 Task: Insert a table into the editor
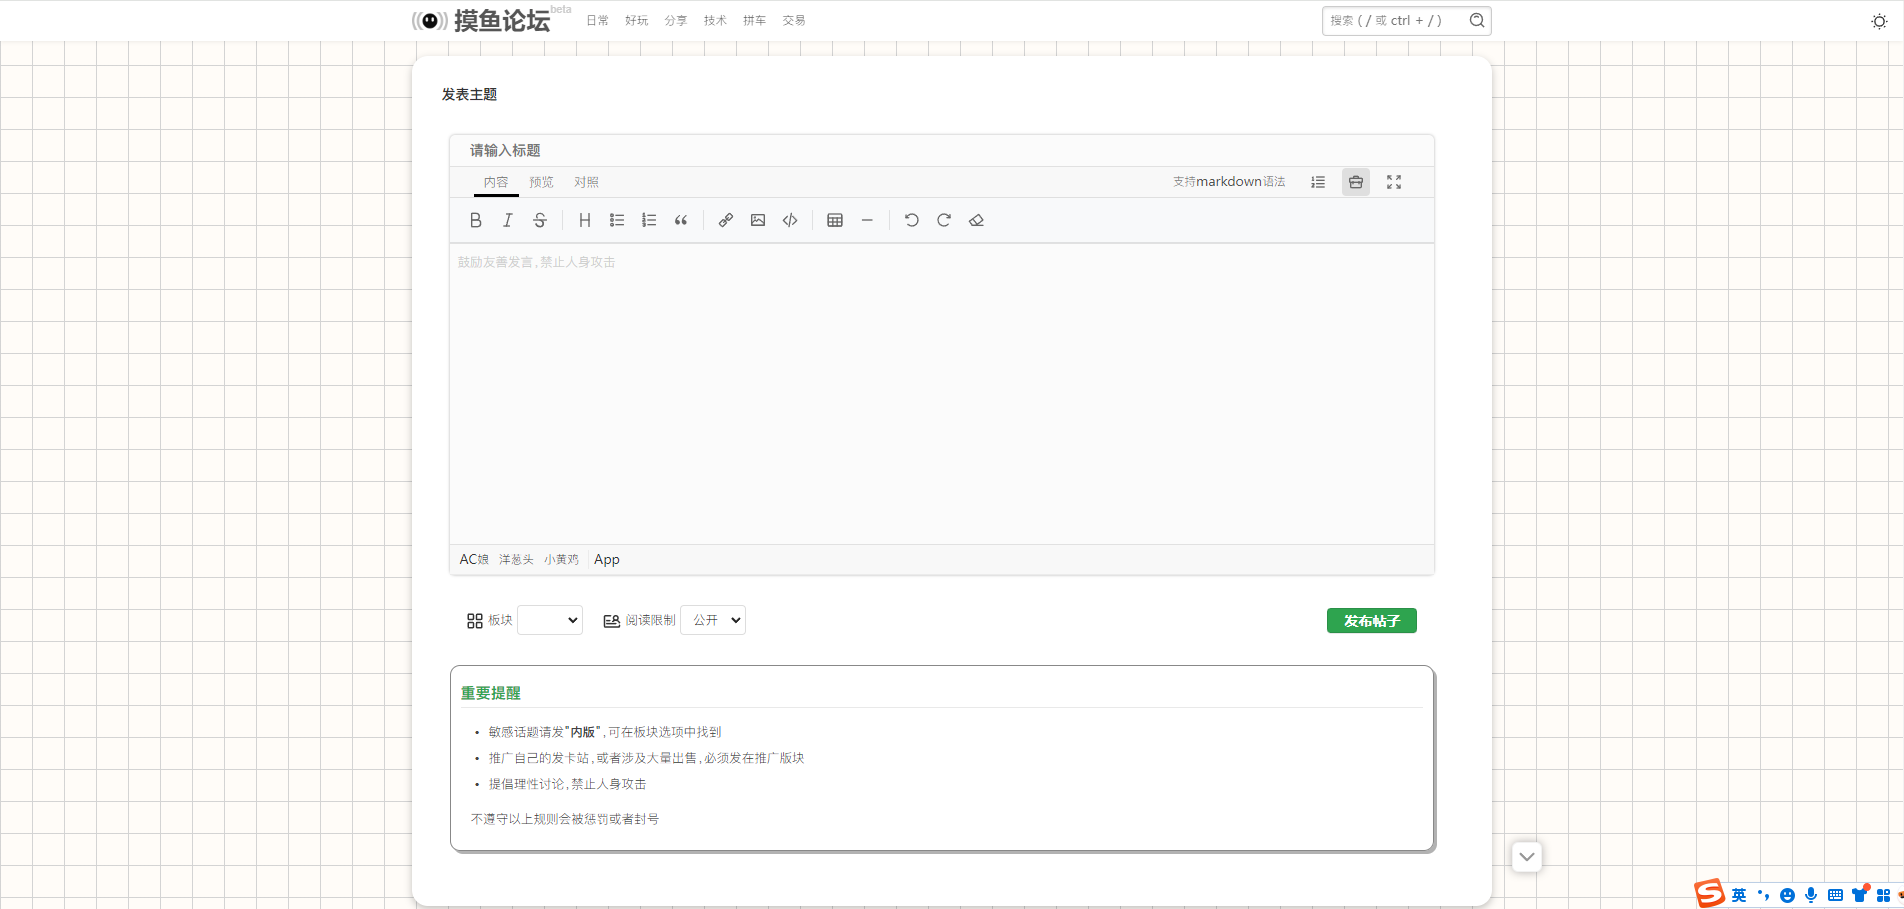point(835,220)
